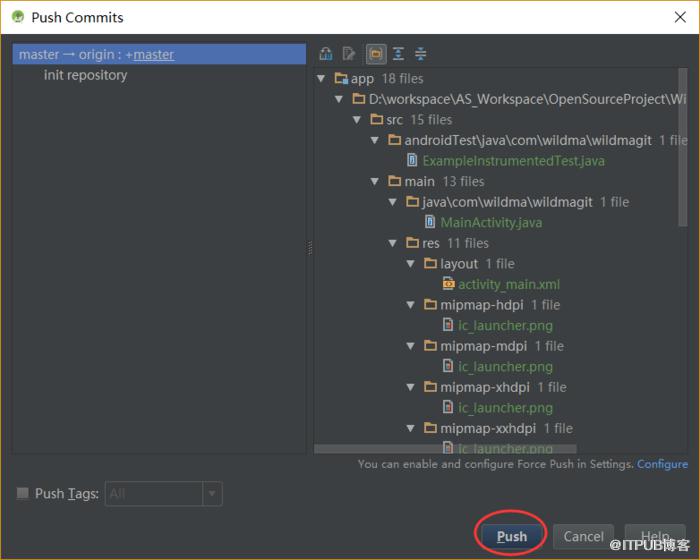
Task: Select the MainActivity.java file icon
Action: (x=430, y=221)
